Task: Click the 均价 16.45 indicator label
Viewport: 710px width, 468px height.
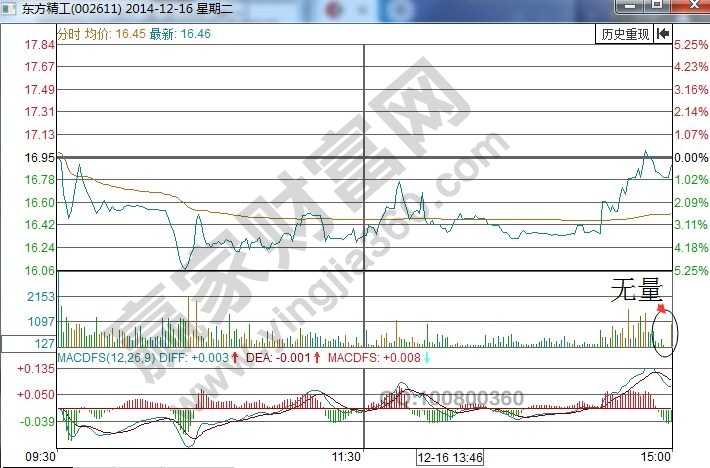Action: tap(118, 34)
